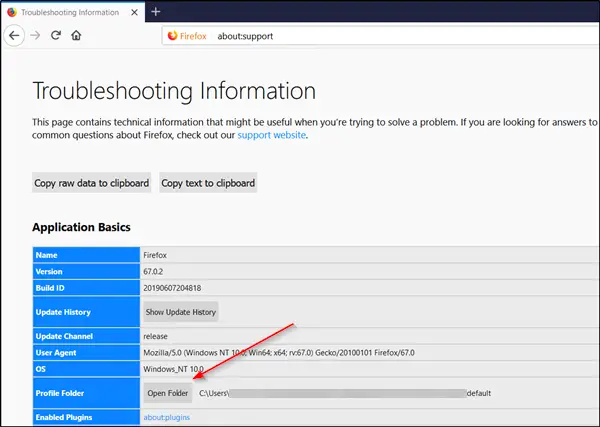Click the OS value Windows_NT 10.0

(173, 369)
